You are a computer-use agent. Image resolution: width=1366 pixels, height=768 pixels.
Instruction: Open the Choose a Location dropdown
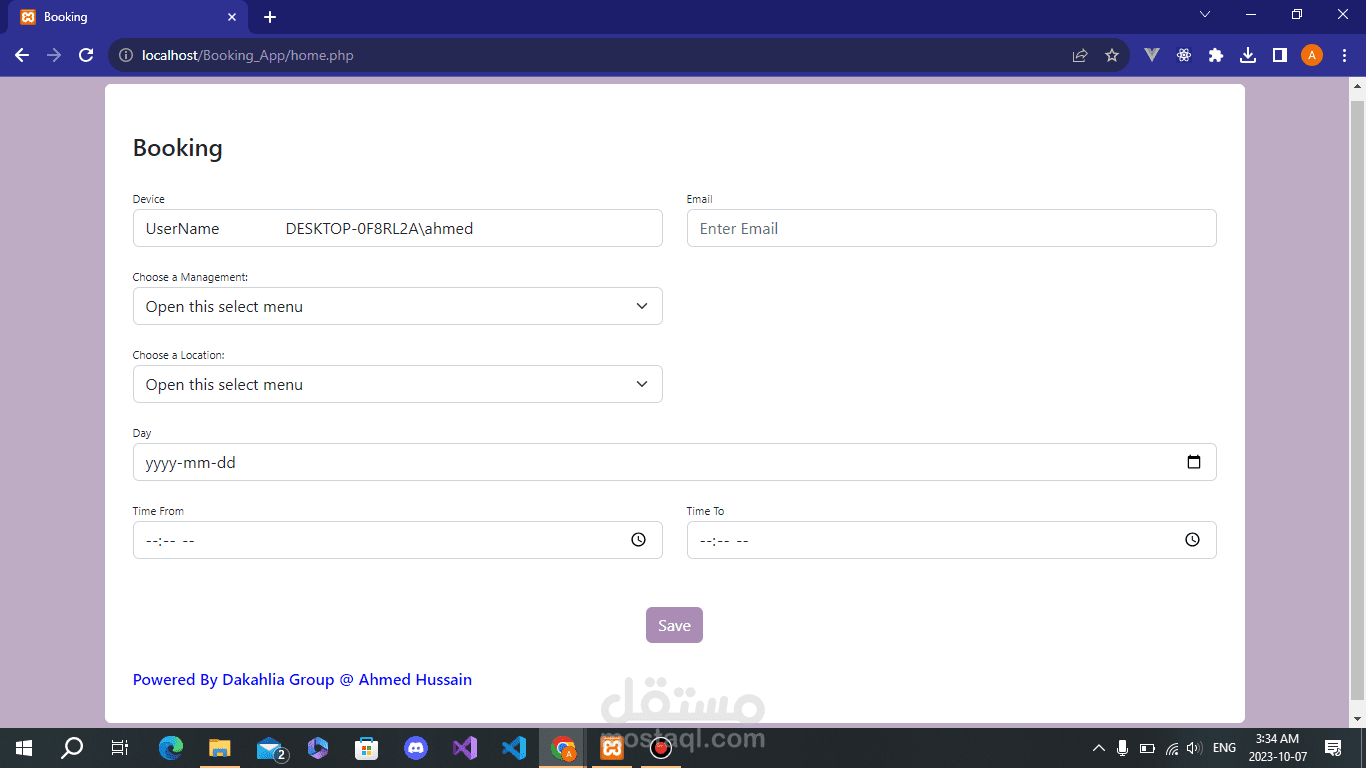398,384
